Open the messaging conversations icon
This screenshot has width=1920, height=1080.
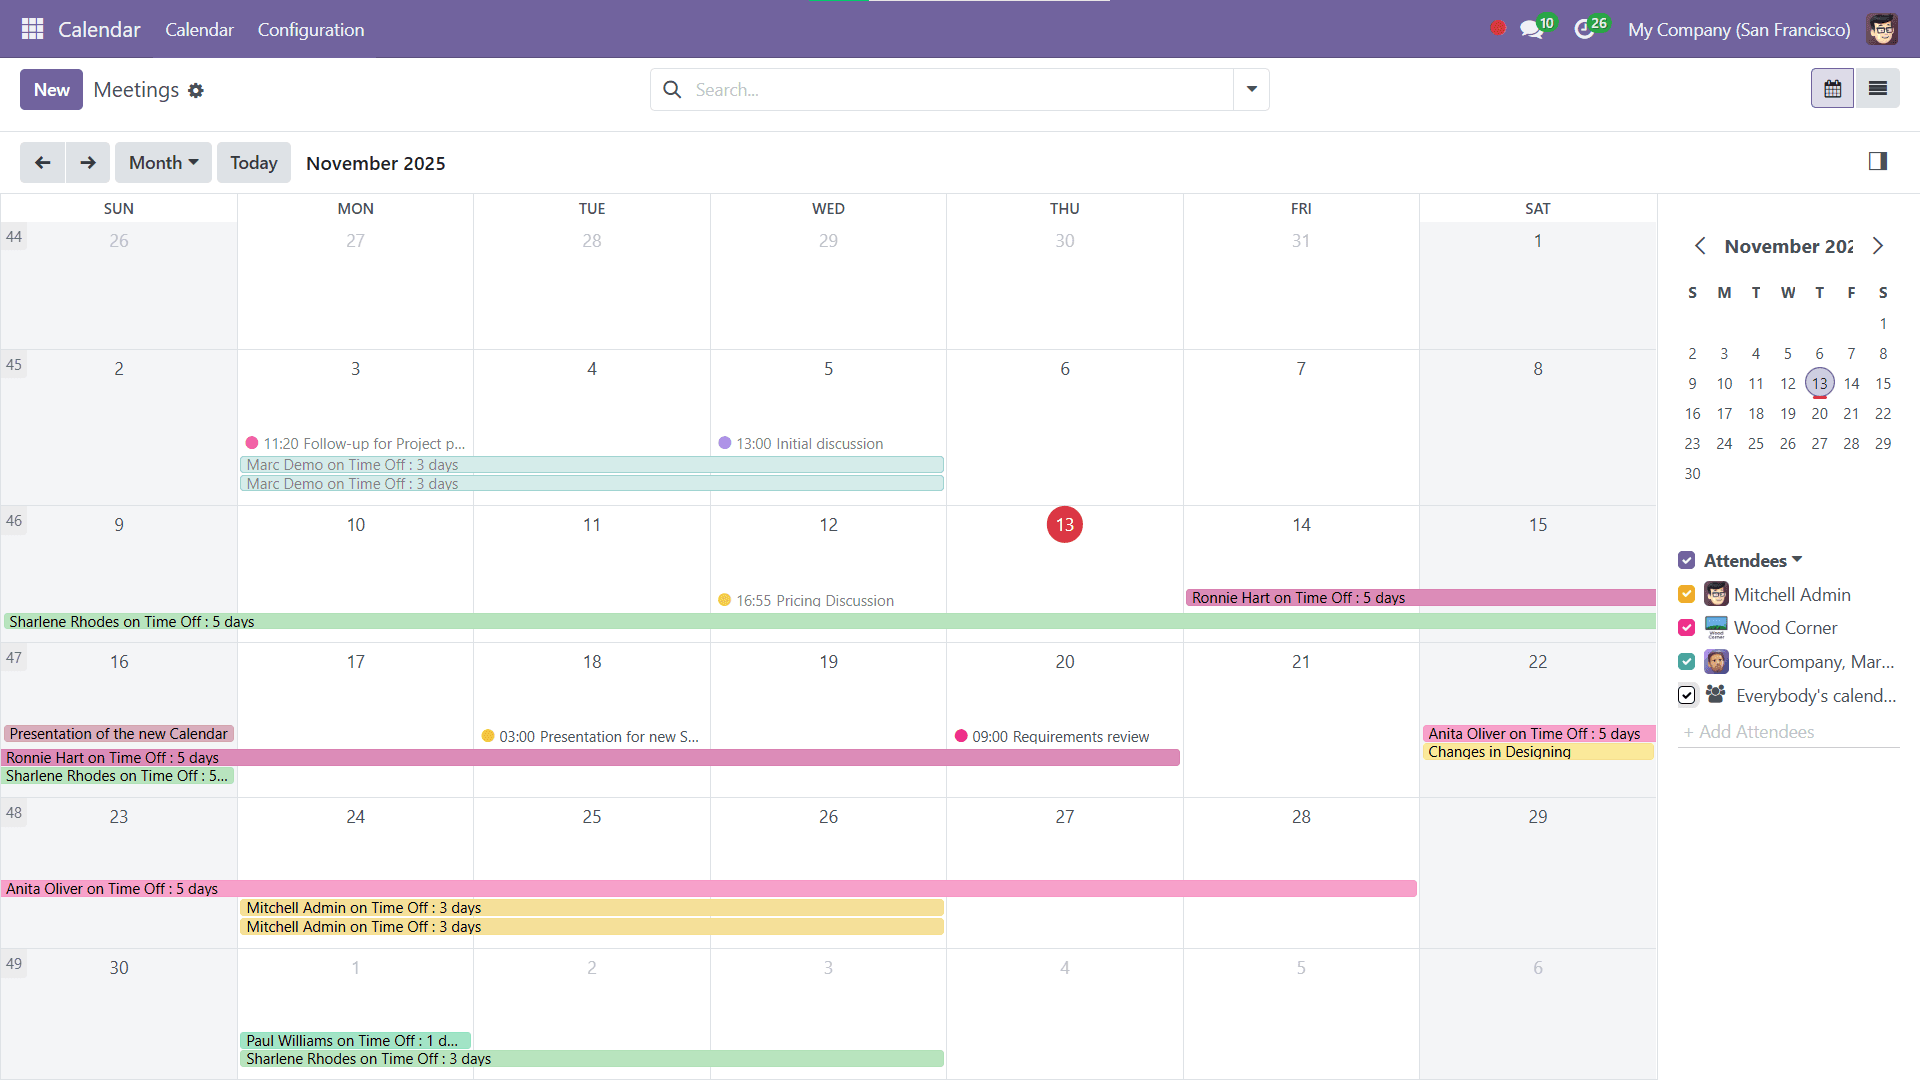click(1531, 29)
